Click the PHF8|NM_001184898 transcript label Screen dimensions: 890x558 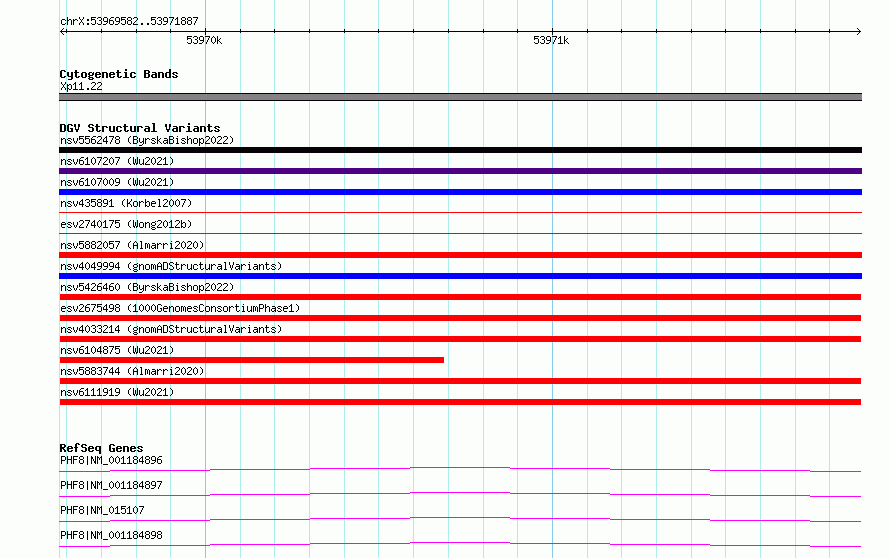point(111,535)
